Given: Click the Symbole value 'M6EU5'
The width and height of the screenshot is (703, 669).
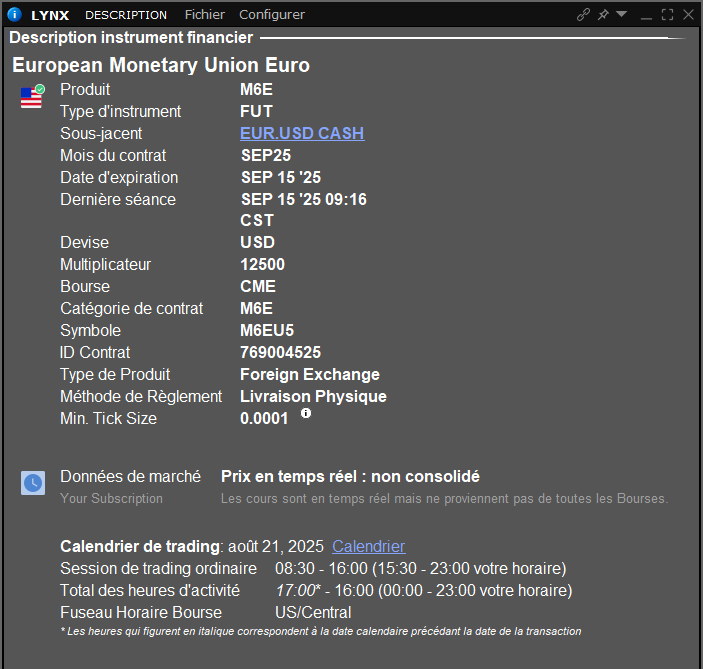Looking at the screenshot, I should point(267,331).
